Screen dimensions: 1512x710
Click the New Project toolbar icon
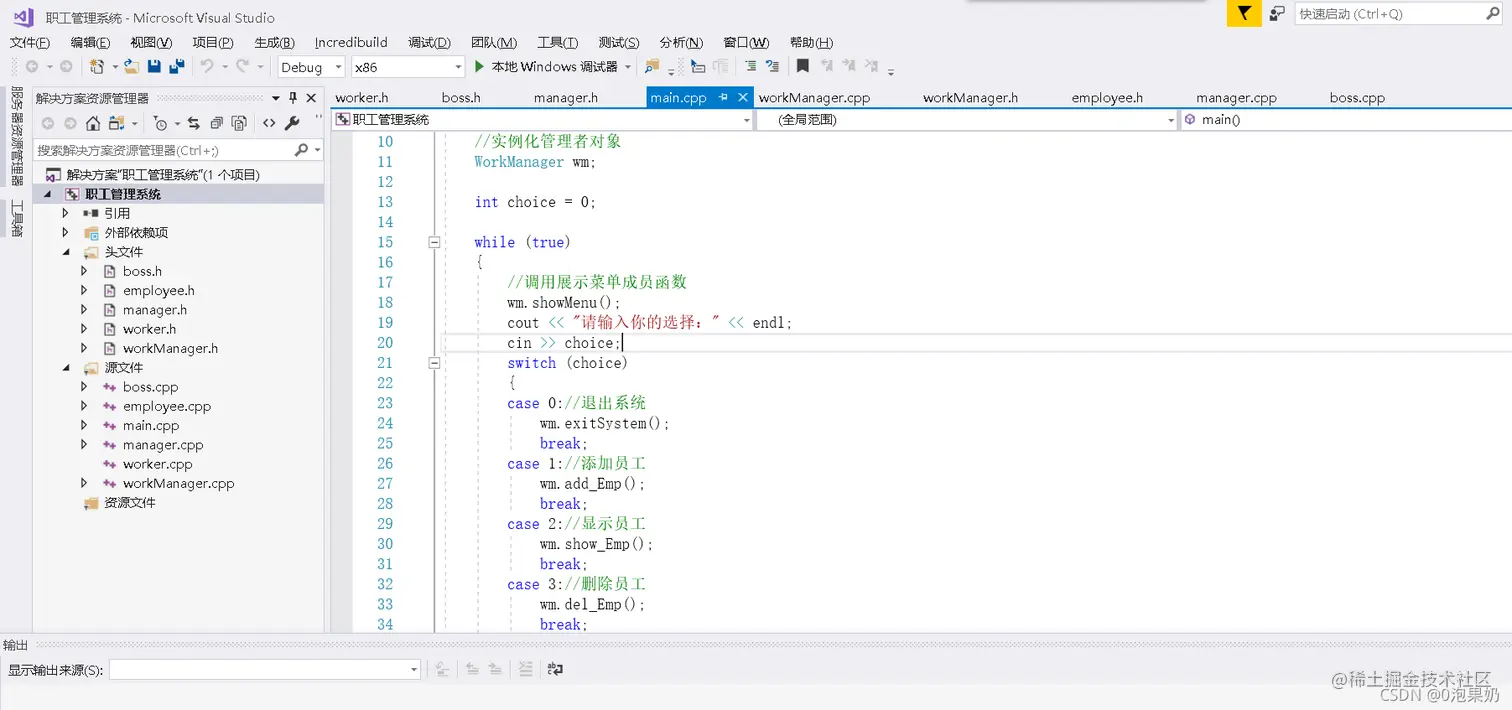(x=97, y=66)
